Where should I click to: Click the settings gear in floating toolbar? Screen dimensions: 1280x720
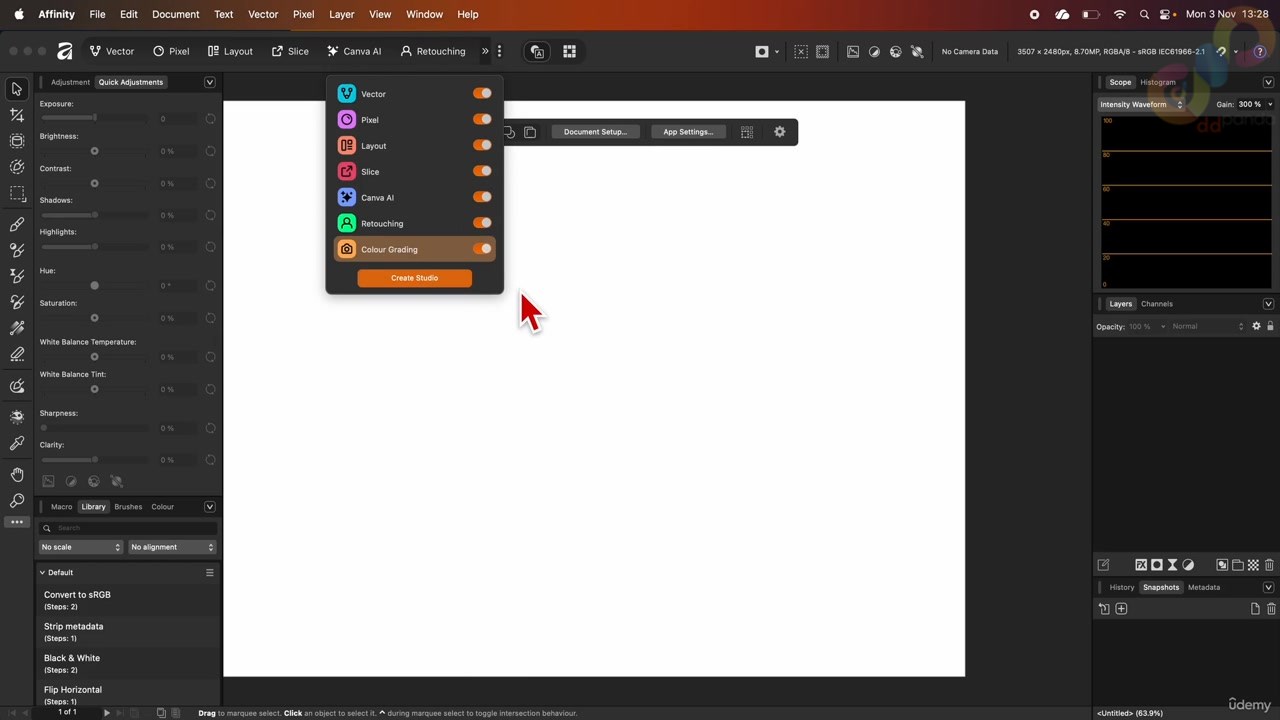pyautogui.click(x=780, y=132)
